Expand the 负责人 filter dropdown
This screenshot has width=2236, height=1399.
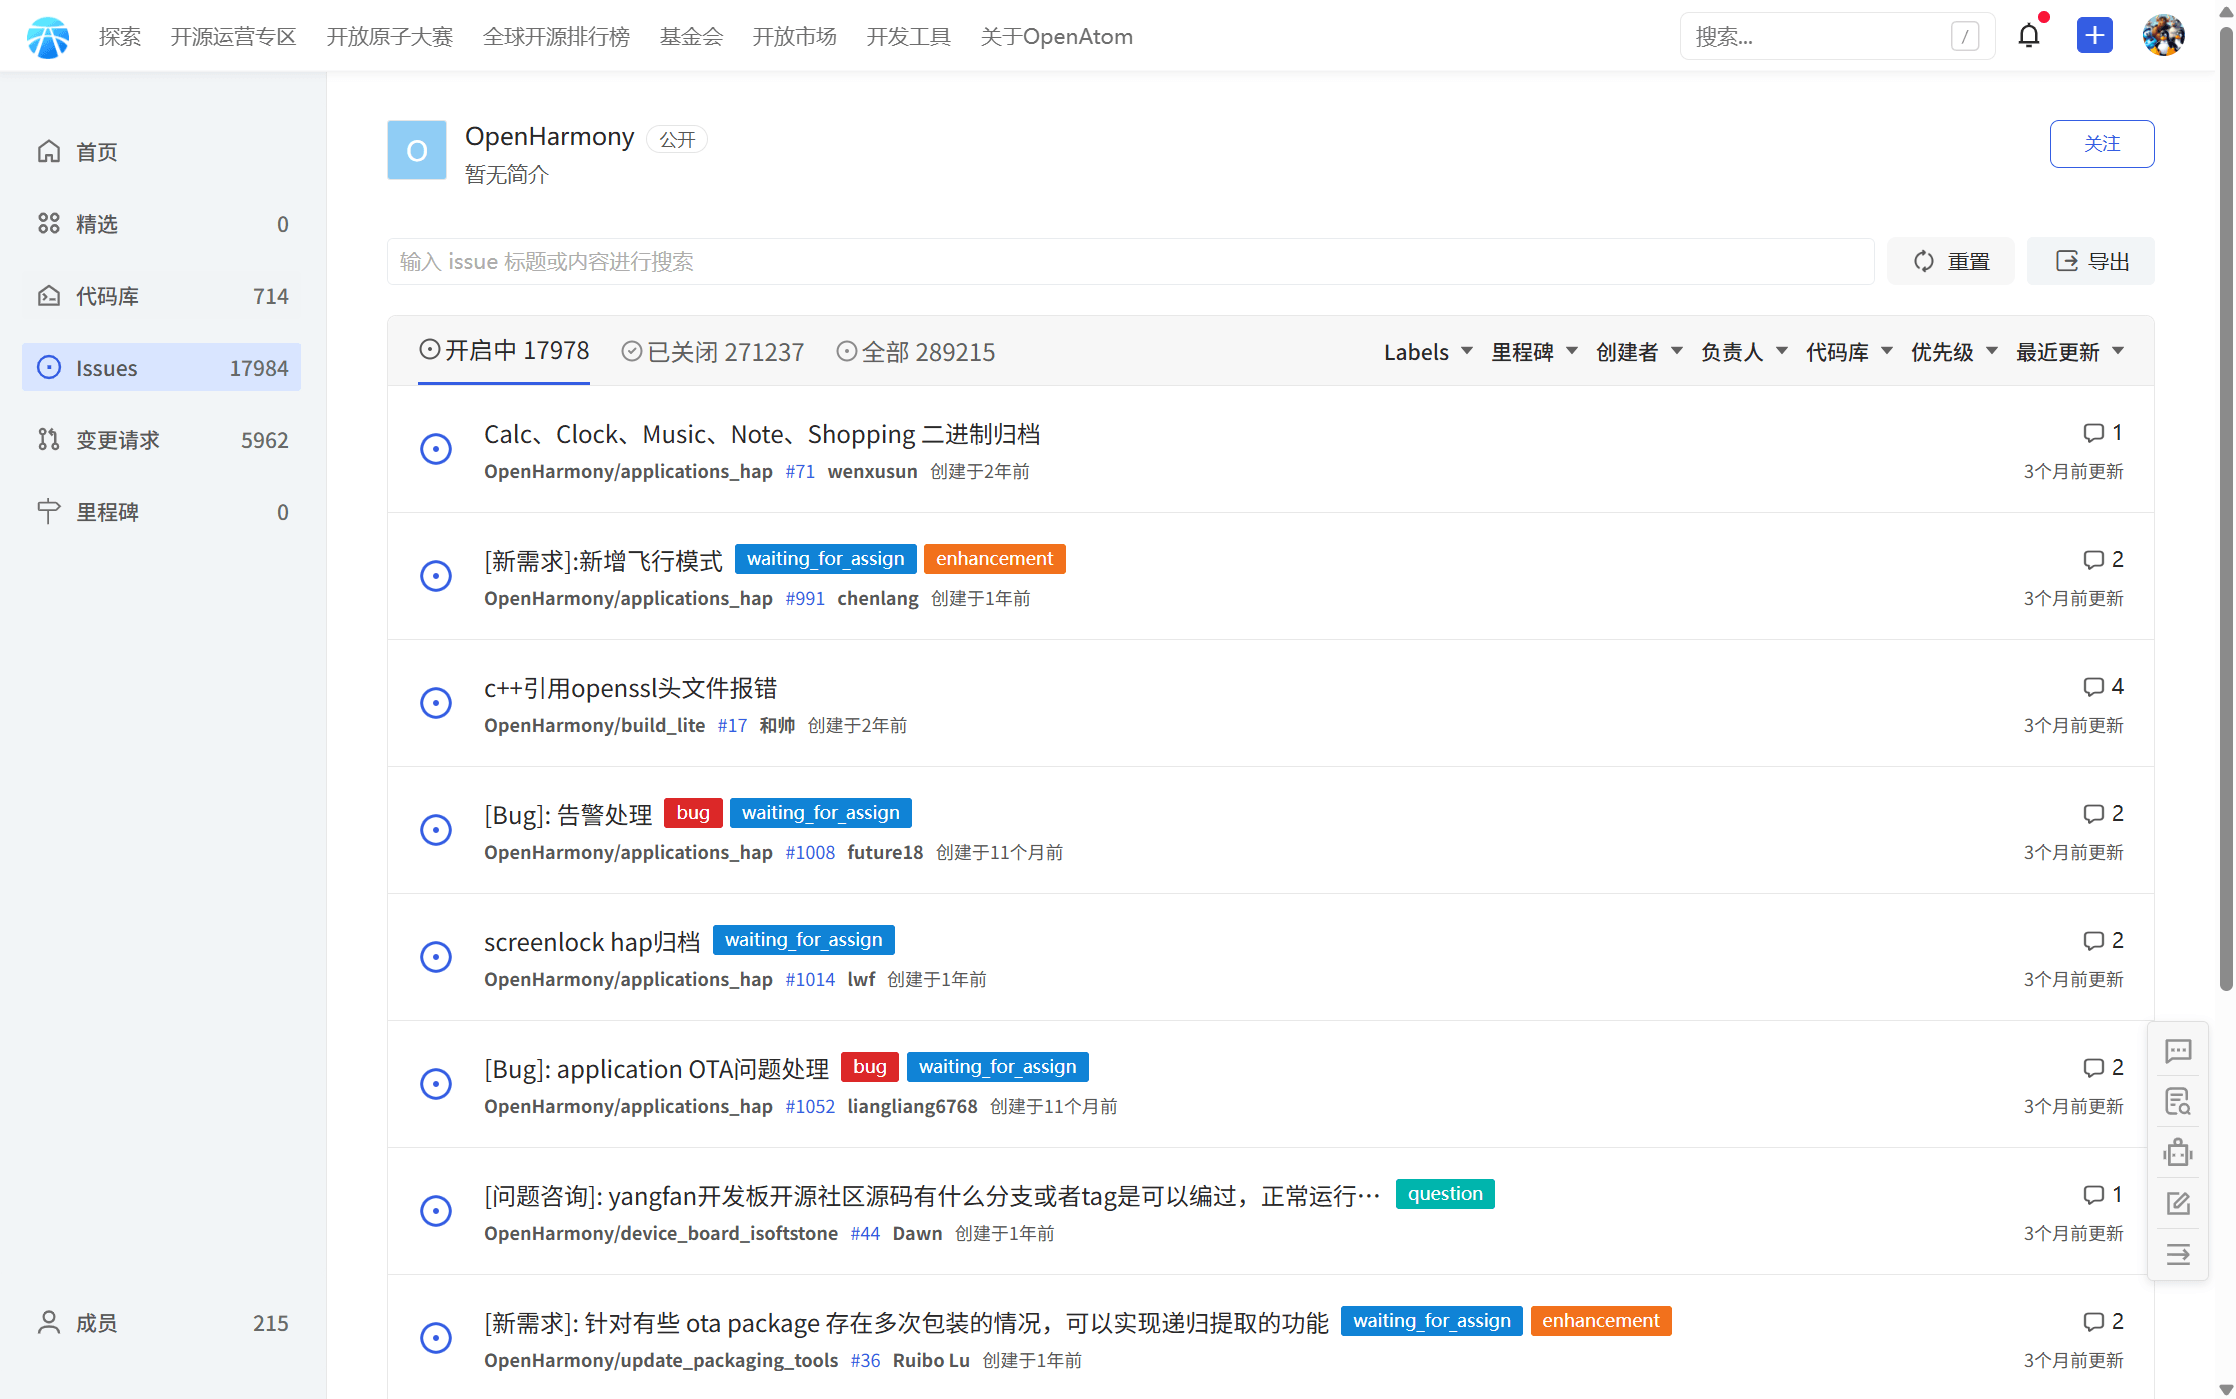(1744, 352)
